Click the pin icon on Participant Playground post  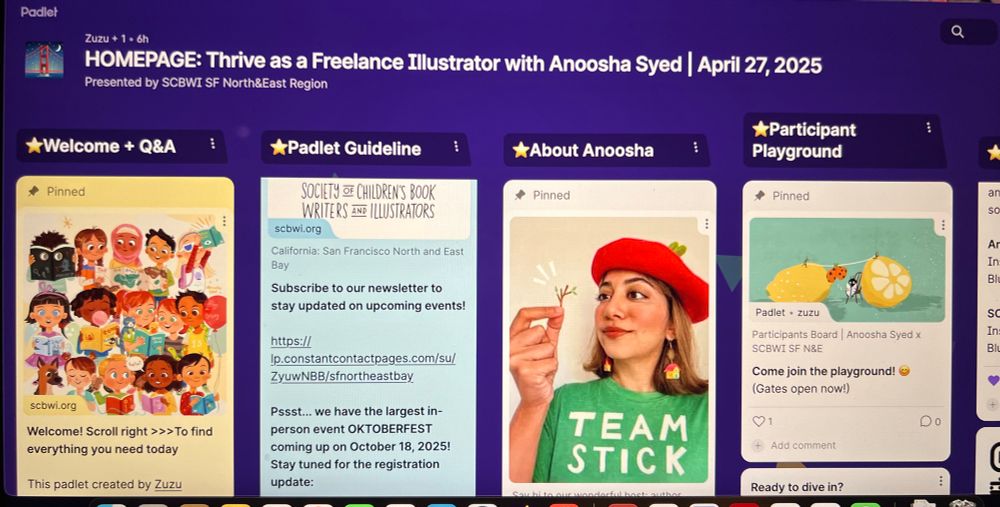point(759,196)
